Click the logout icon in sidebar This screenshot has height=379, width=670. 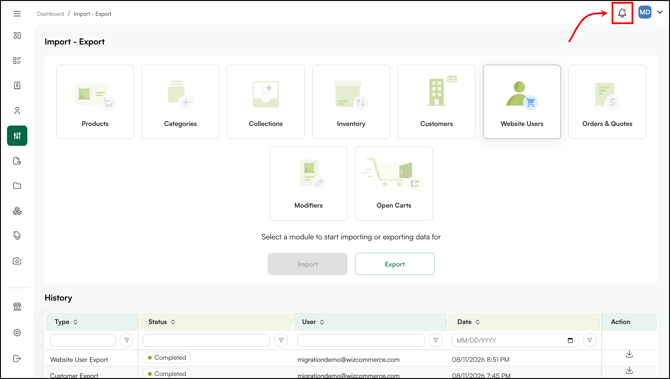(17, 358)
